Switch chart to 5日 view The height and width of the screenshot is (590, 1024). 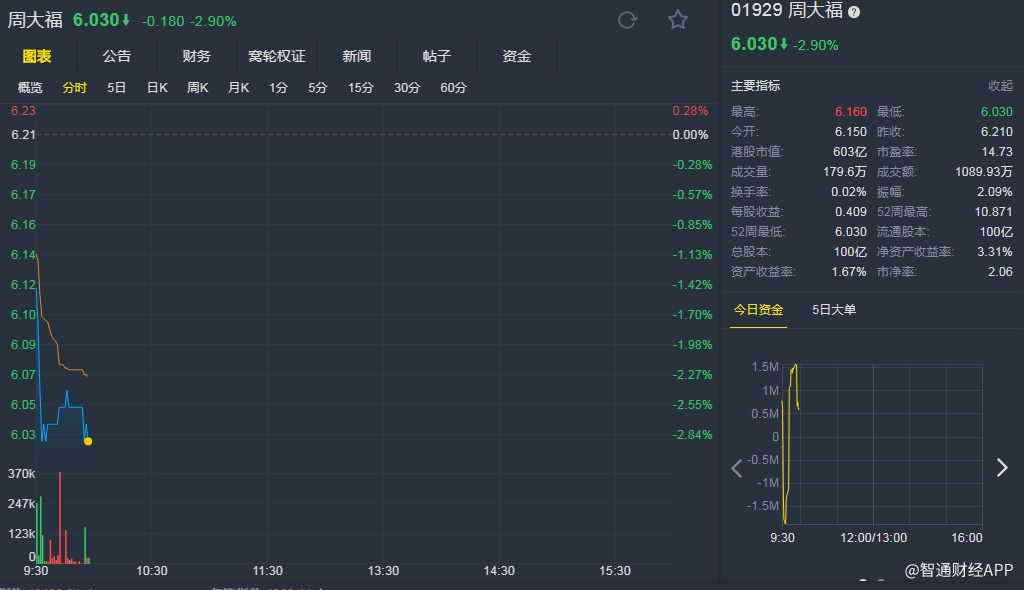pos(117,88)
